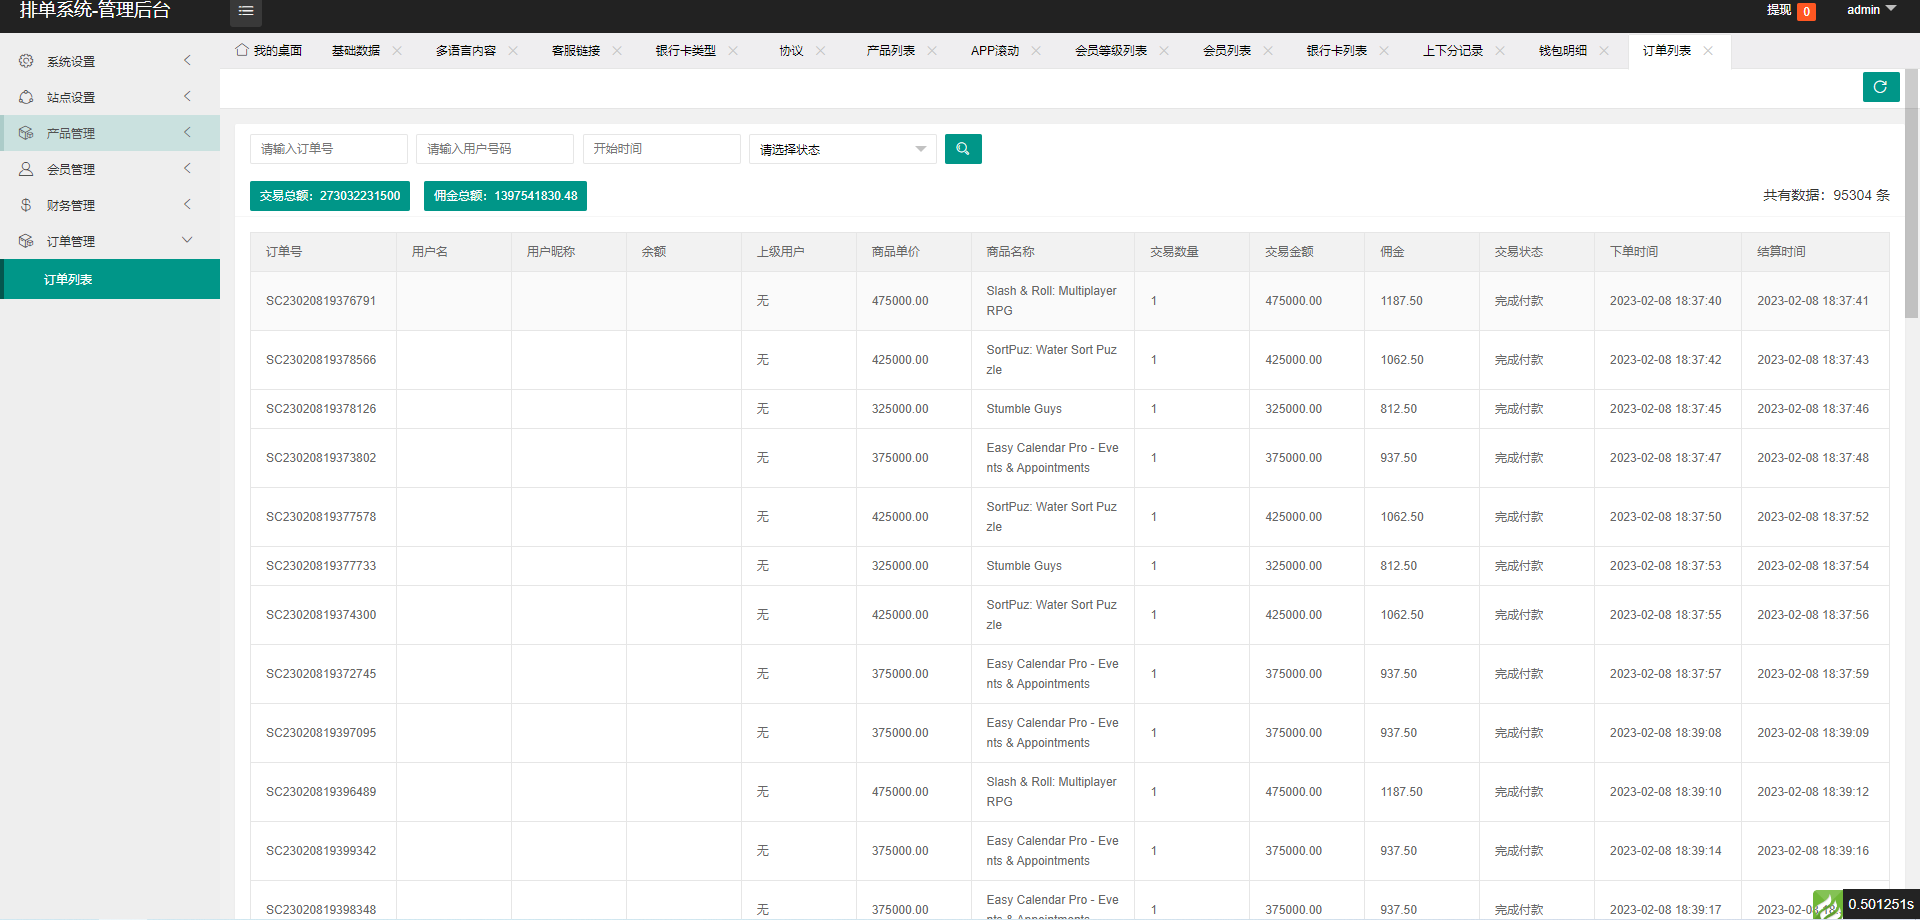The height and width of the screenshot is (920, 1920).
Task: Open the 请选择状态 status dropdown
Action: (841, 148)
